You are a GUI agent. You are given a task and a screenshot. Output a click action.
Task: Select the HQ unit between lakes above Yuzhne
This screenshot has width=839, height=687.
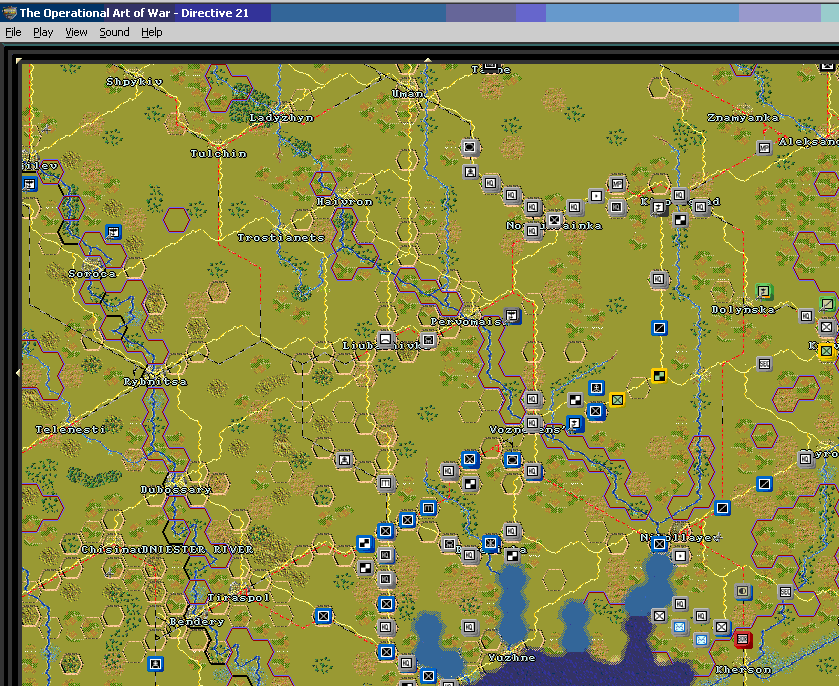pos(469,627)
